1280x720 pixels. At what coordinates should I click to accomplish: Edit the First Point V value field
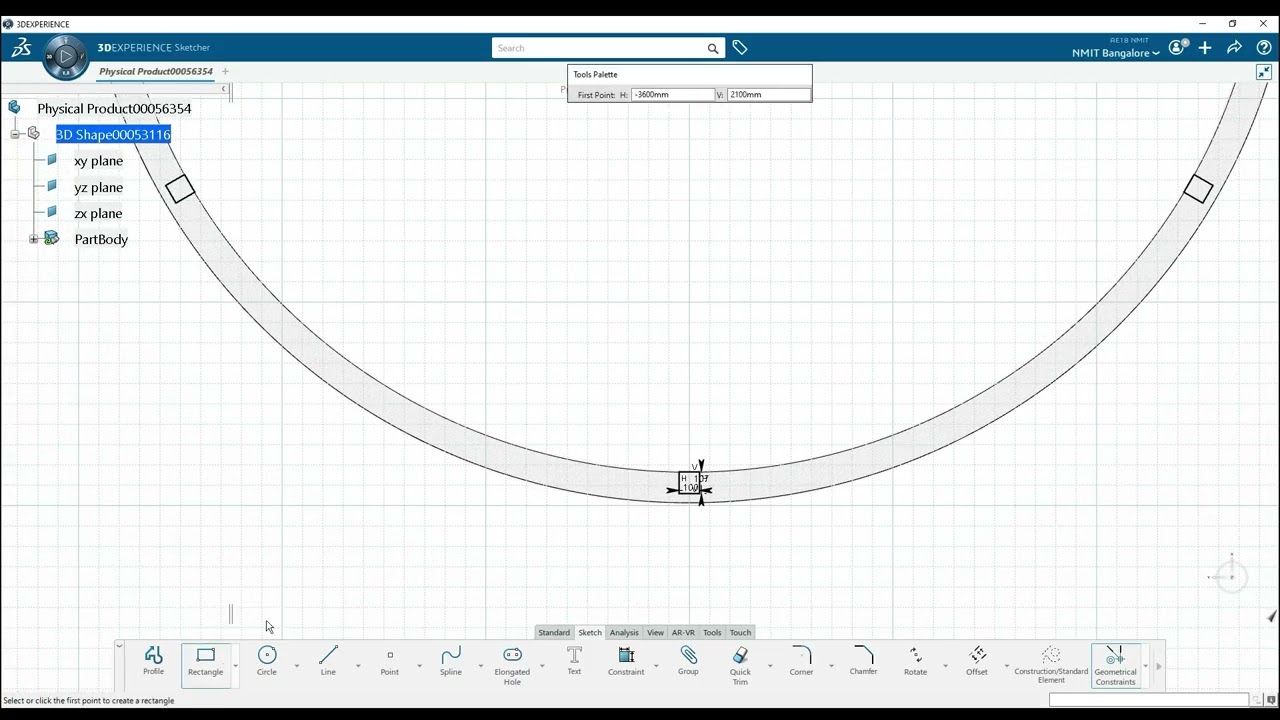[768, 95]
